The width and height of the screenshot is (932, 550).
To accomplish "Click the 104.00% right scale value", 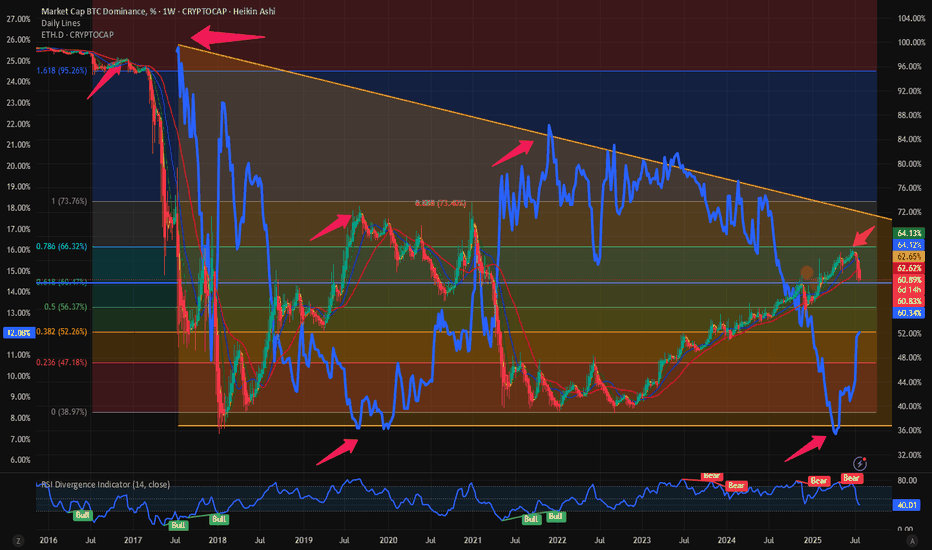I will pyautogui.click(x=911, y=18).
